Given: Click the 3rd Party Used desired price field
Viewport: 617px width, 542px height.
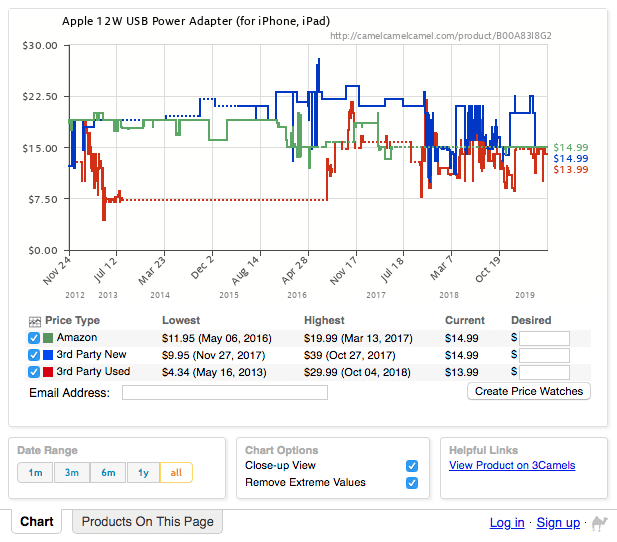Looking at the screenshot, I should (544, 372).
